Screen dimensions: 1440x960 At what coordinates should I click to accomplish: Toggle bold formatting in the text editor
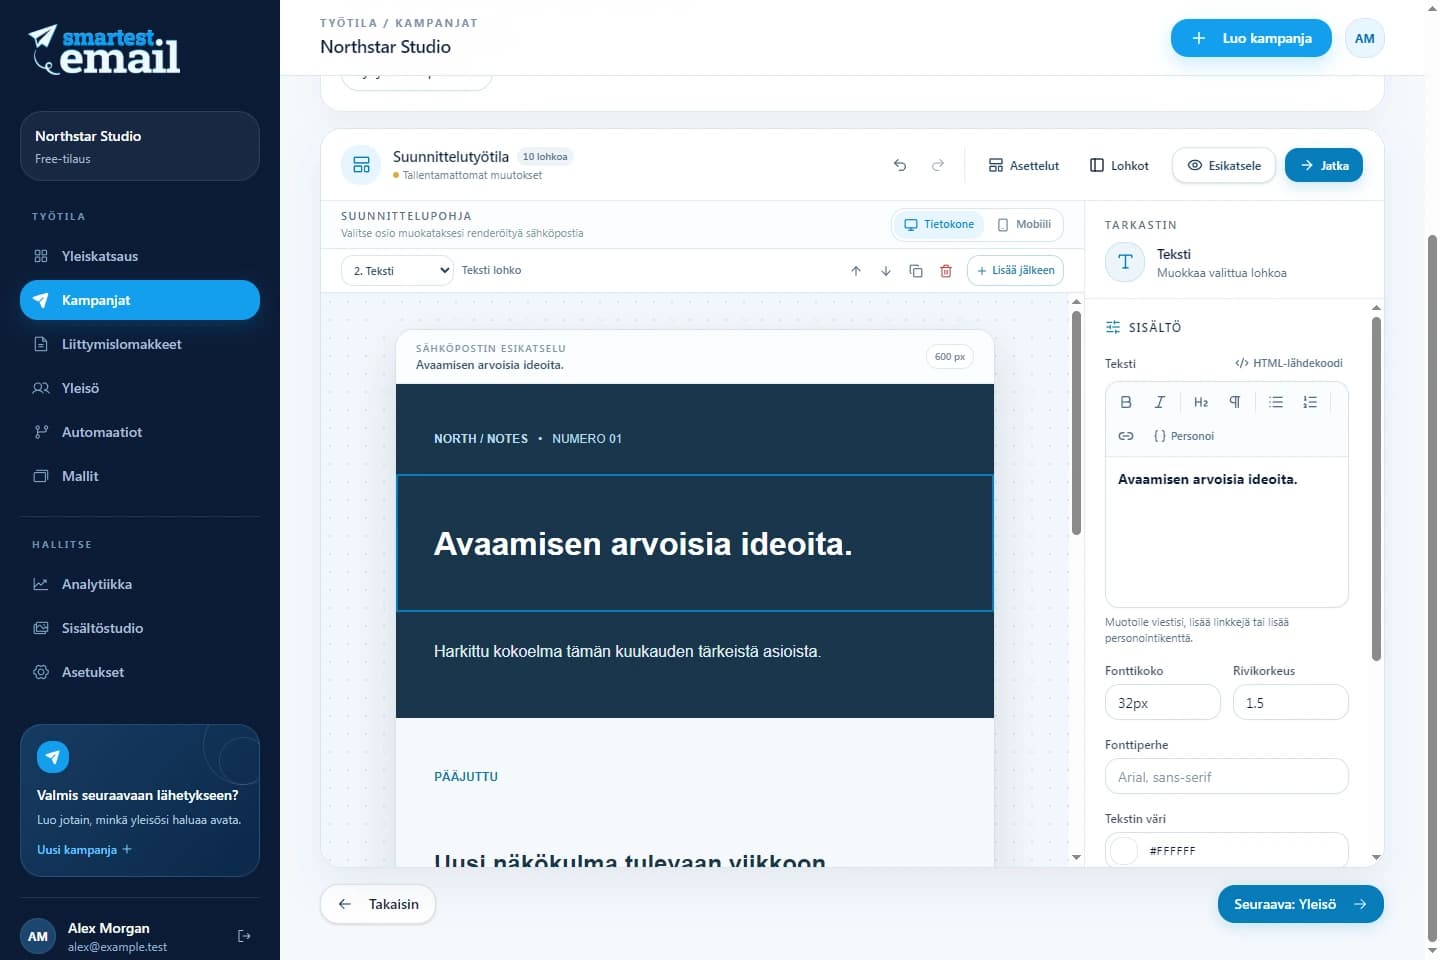point(1126,402)
